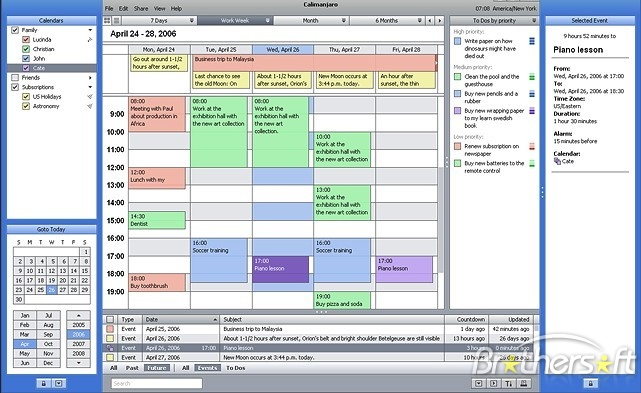
Task: Open the Month view dropdown arrow
Action: tap(343, 20)
